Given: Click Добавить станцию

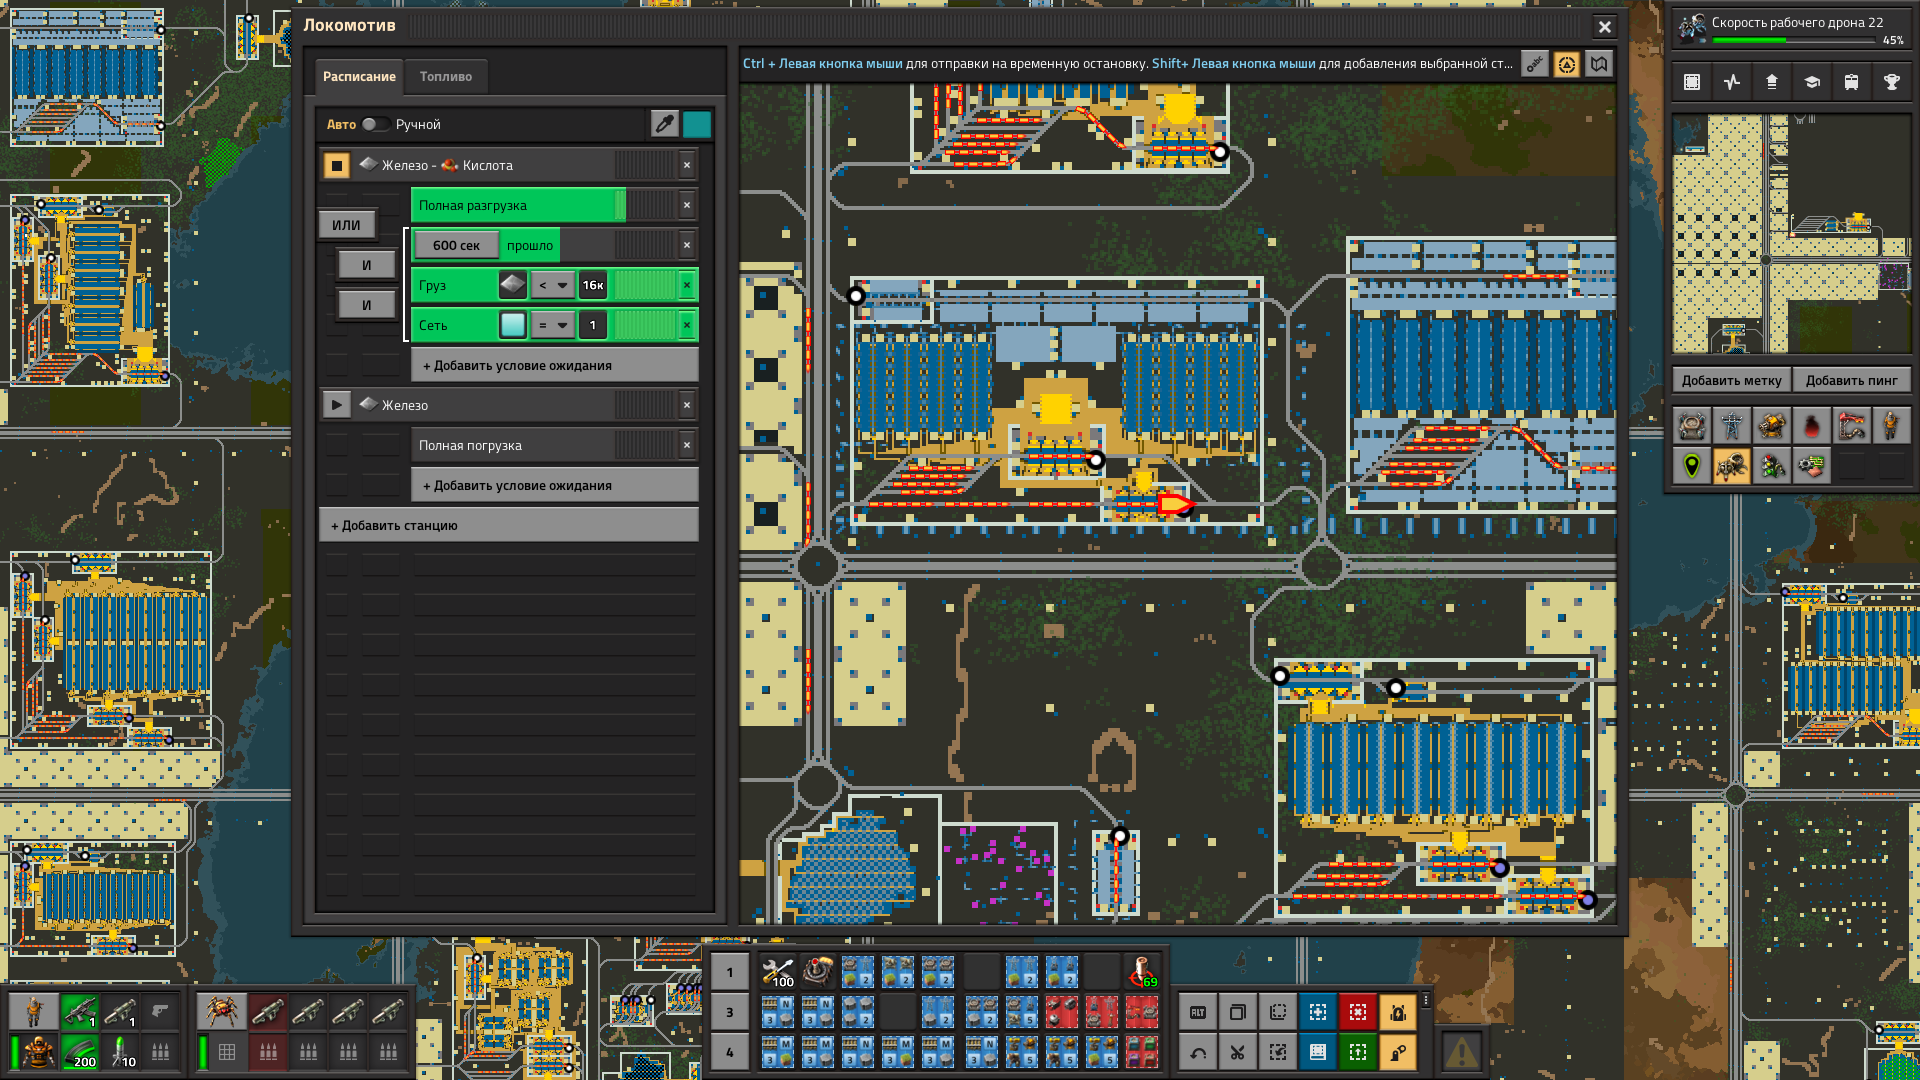Looking at the screenshot, I should (509, 525).
